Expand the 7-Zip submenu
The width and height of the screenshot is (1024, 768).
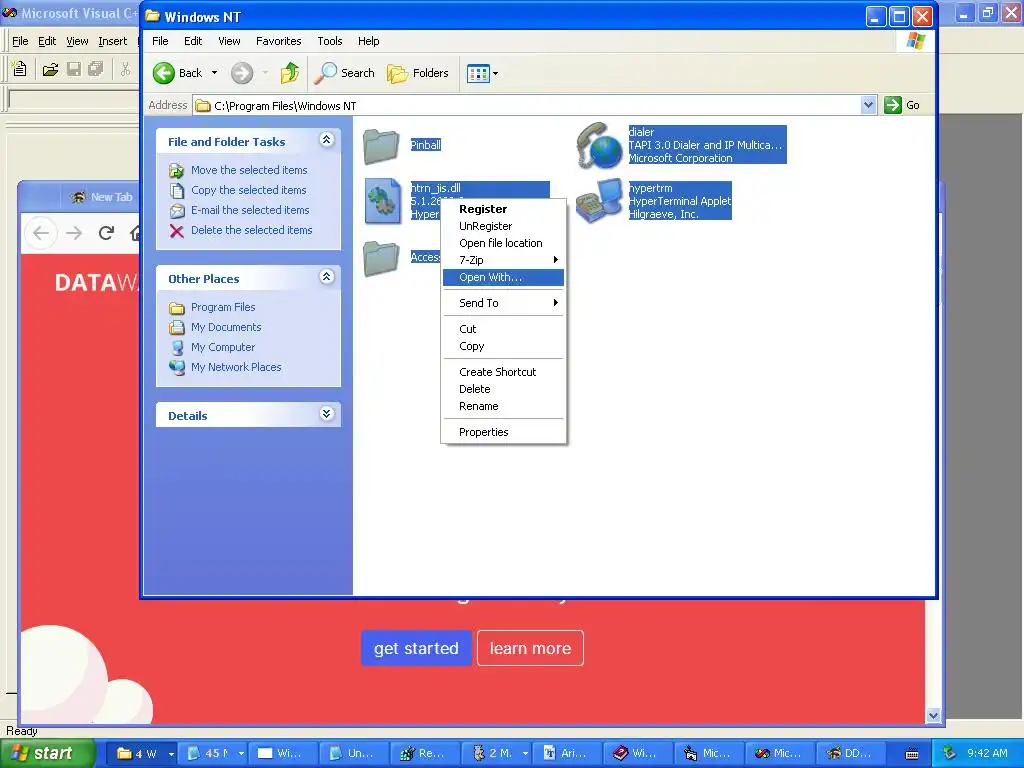pos(503,260)
